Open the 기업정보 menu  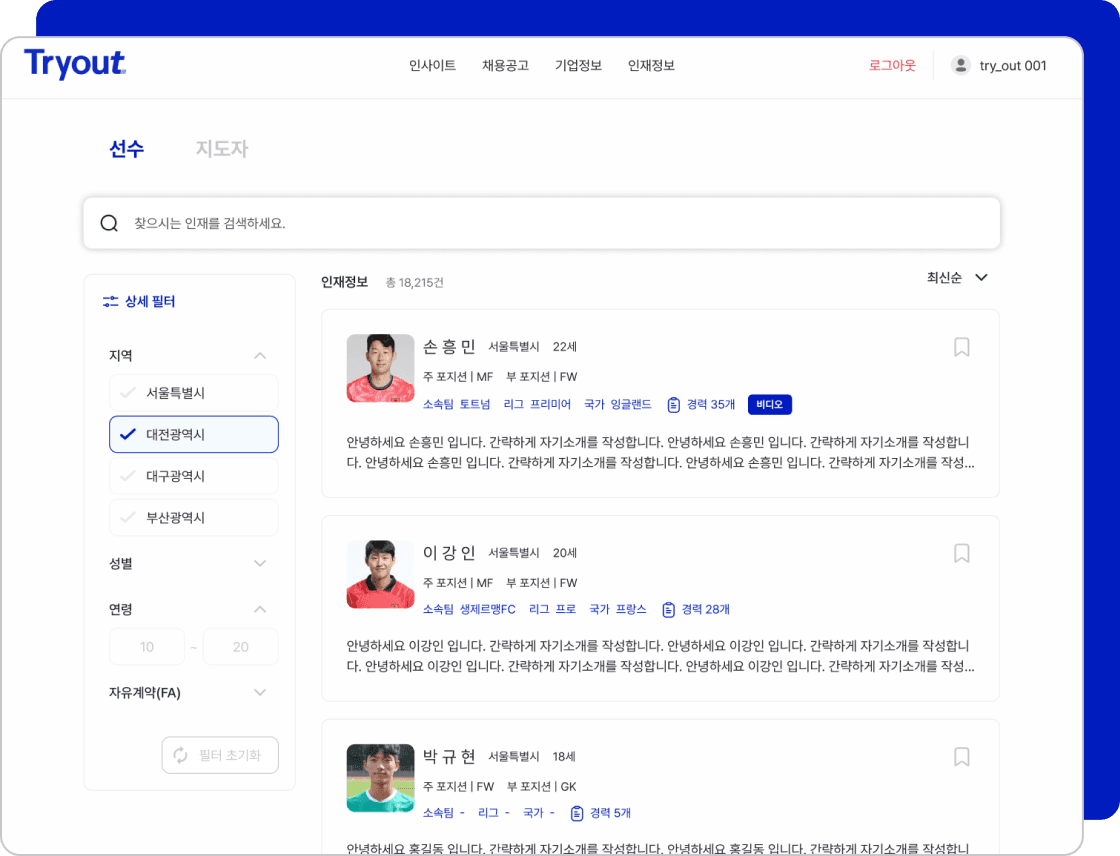pyautogui.click(x=579, y=66)
